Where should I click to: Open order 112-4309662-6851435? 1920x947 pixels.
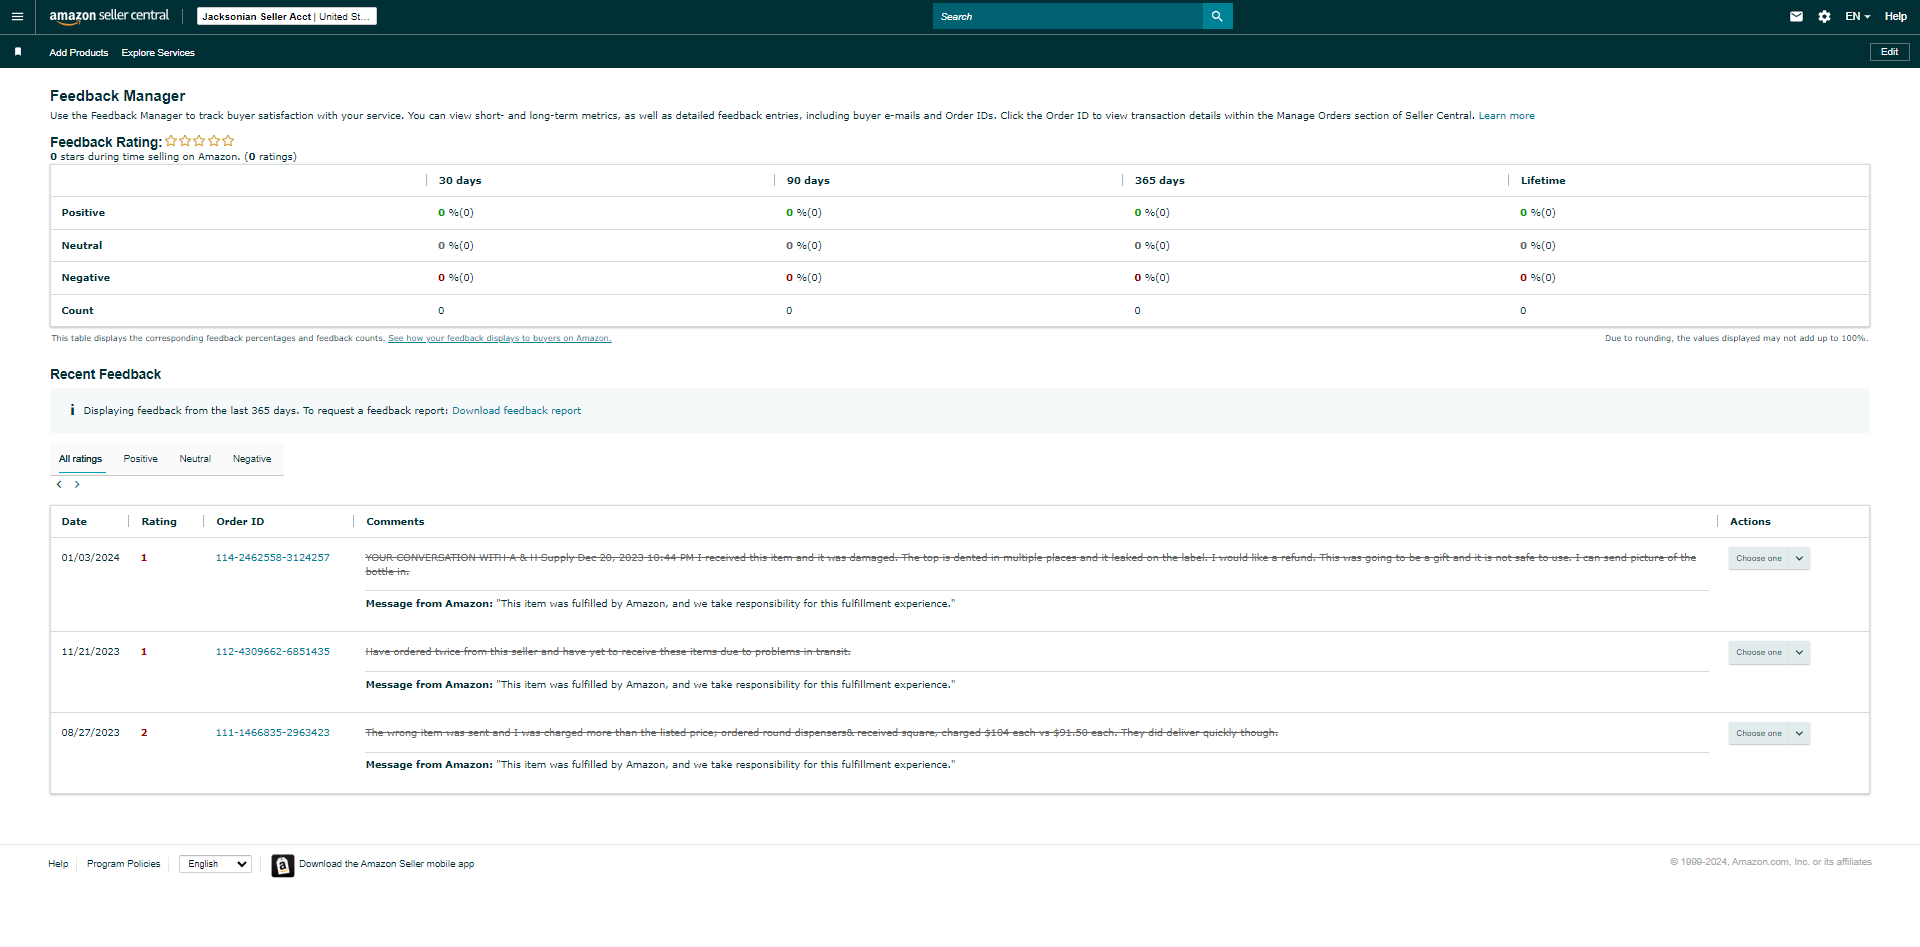click(272, 652)
